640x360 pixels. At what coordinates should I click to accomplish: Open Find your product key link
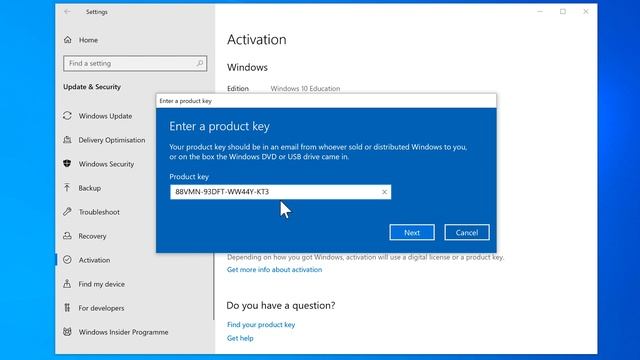pyautogui.click(x=261, y=325)
